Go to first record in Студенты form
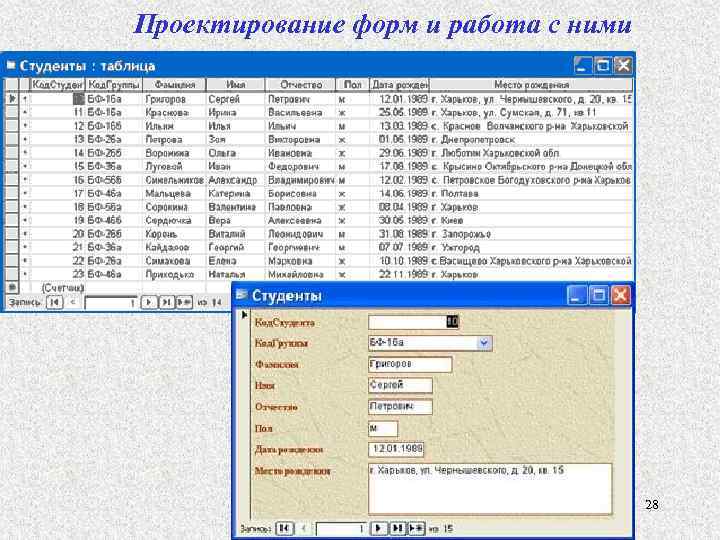Image resolution: width=720 pixels, height=540 pixels. (284, 528)
